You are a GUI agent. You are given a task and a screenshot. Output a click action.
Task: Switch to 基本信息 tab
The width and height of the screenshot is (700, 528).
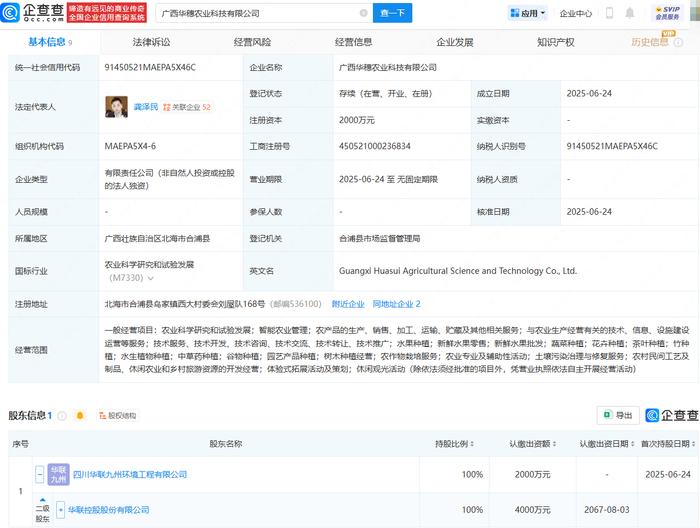click(x=50, y=42)
